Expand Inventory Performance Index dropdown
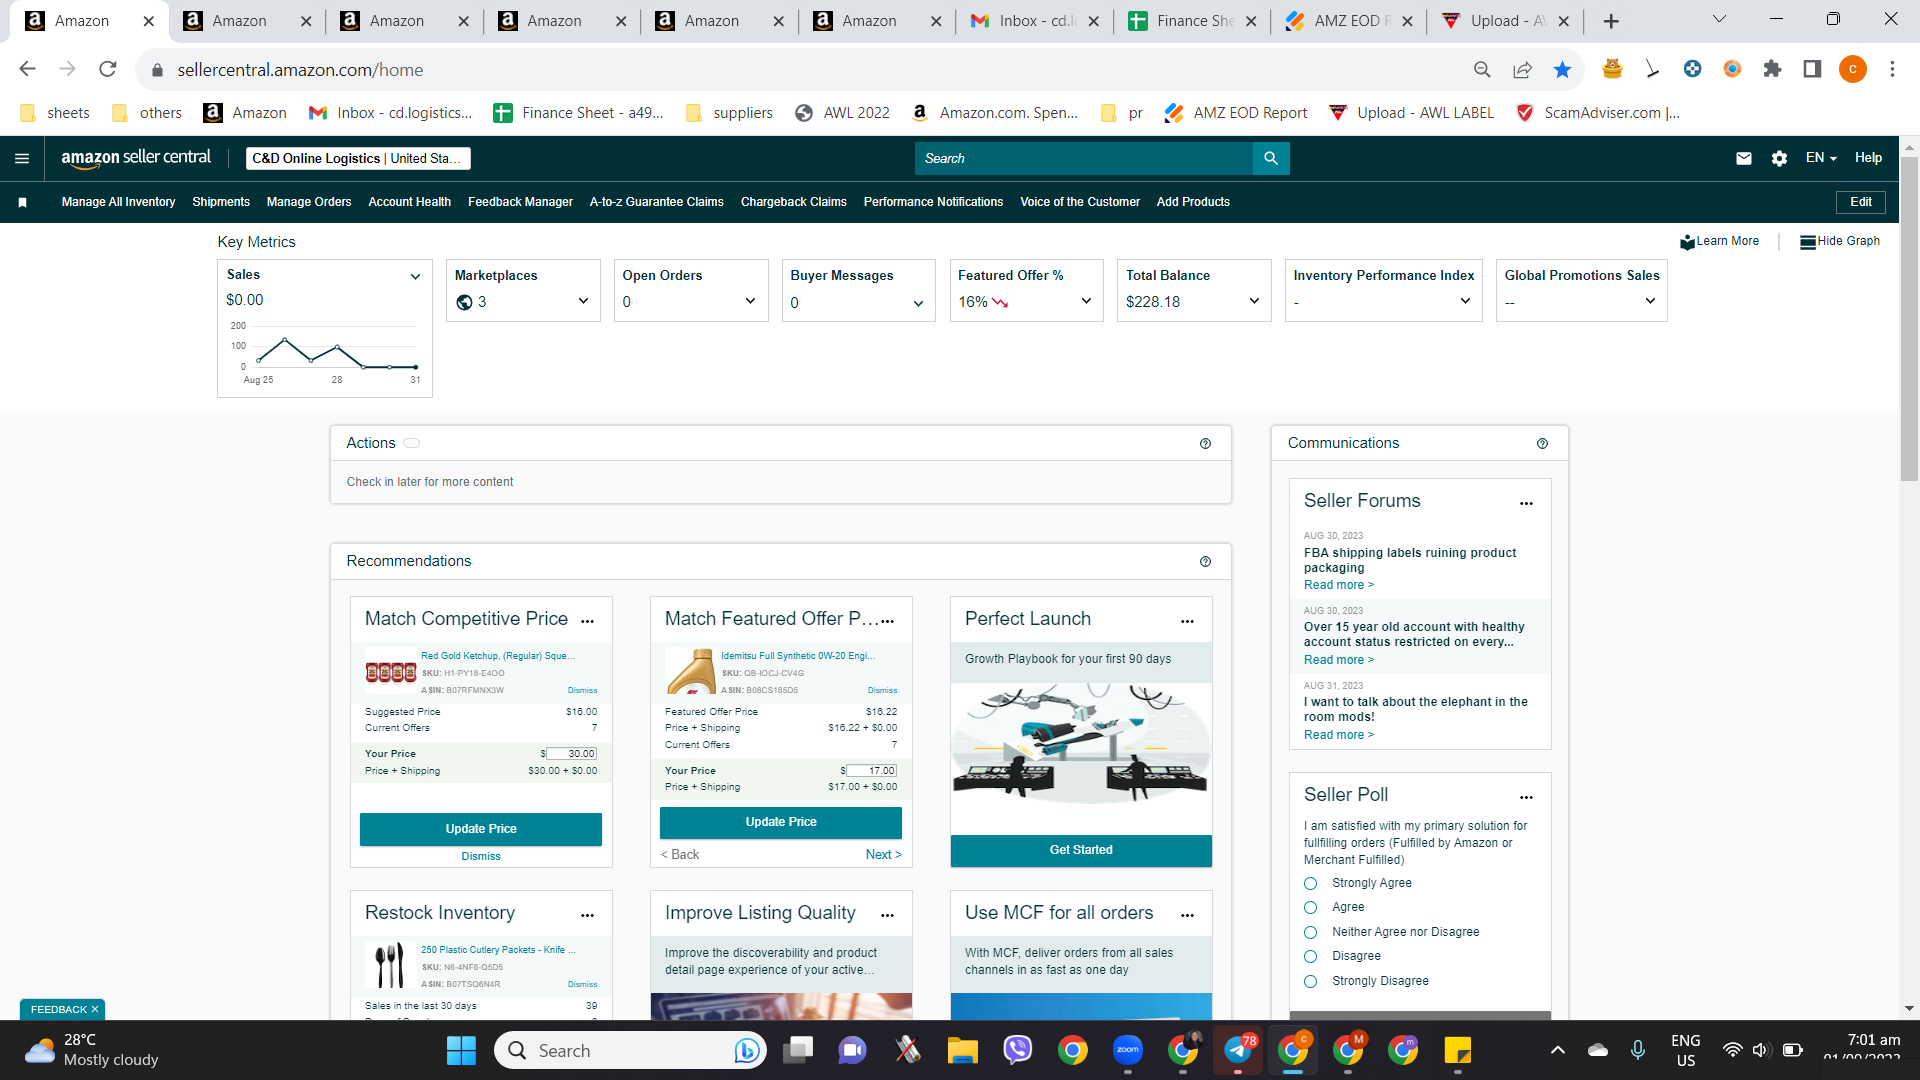 pos(1465,301)
